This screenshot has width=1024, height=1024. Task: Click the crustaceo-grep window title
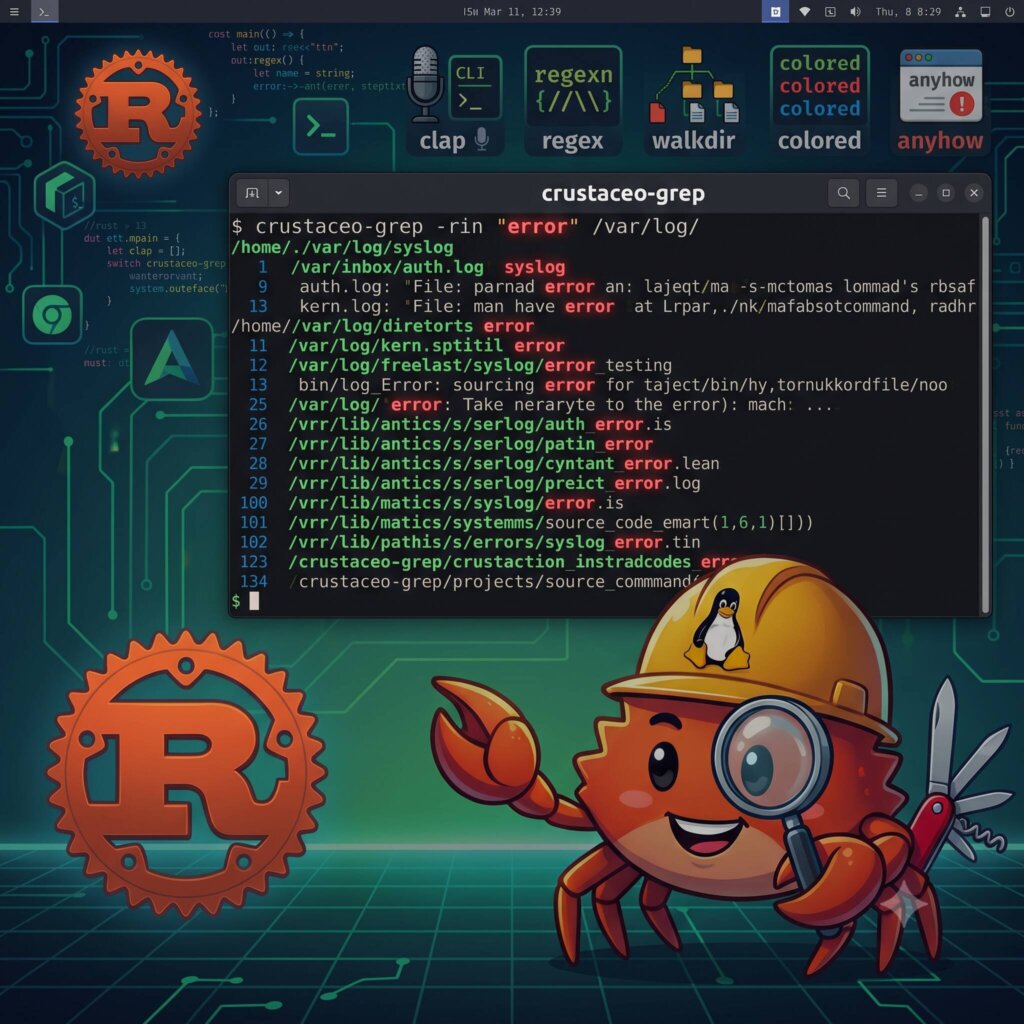pos(623,193)
